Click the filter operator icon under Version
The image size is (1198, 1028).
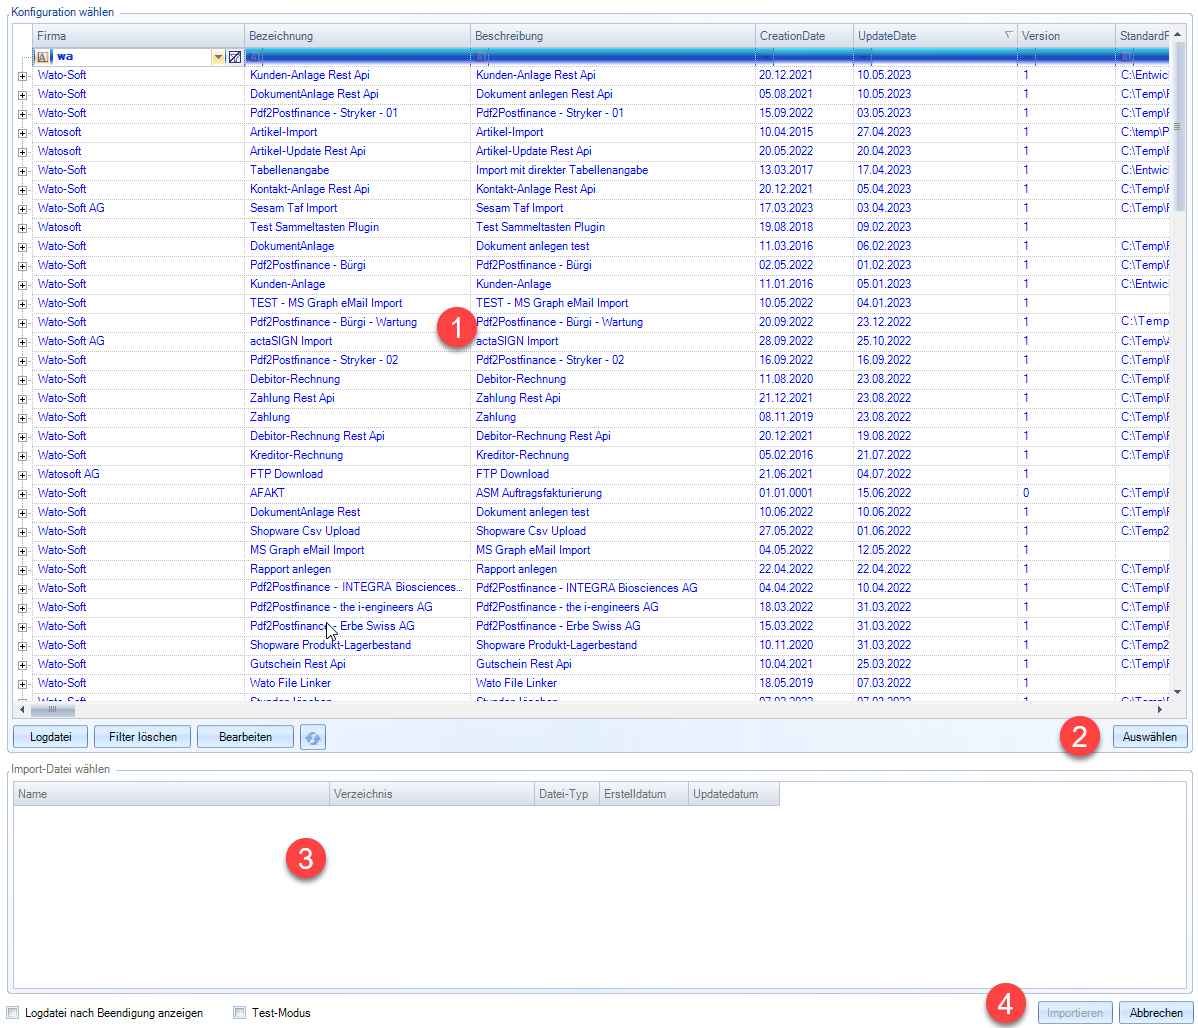1027,57
